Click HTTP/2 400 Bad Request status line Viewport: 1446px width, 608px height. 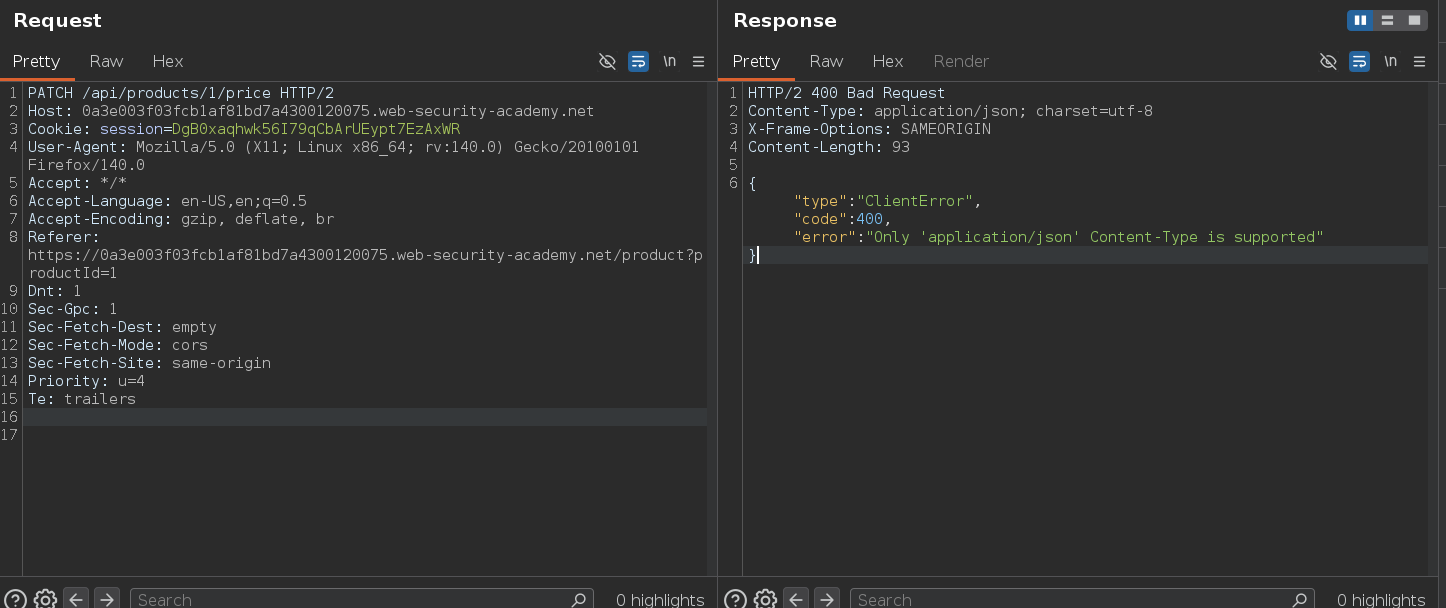click(x=846, y=93)
